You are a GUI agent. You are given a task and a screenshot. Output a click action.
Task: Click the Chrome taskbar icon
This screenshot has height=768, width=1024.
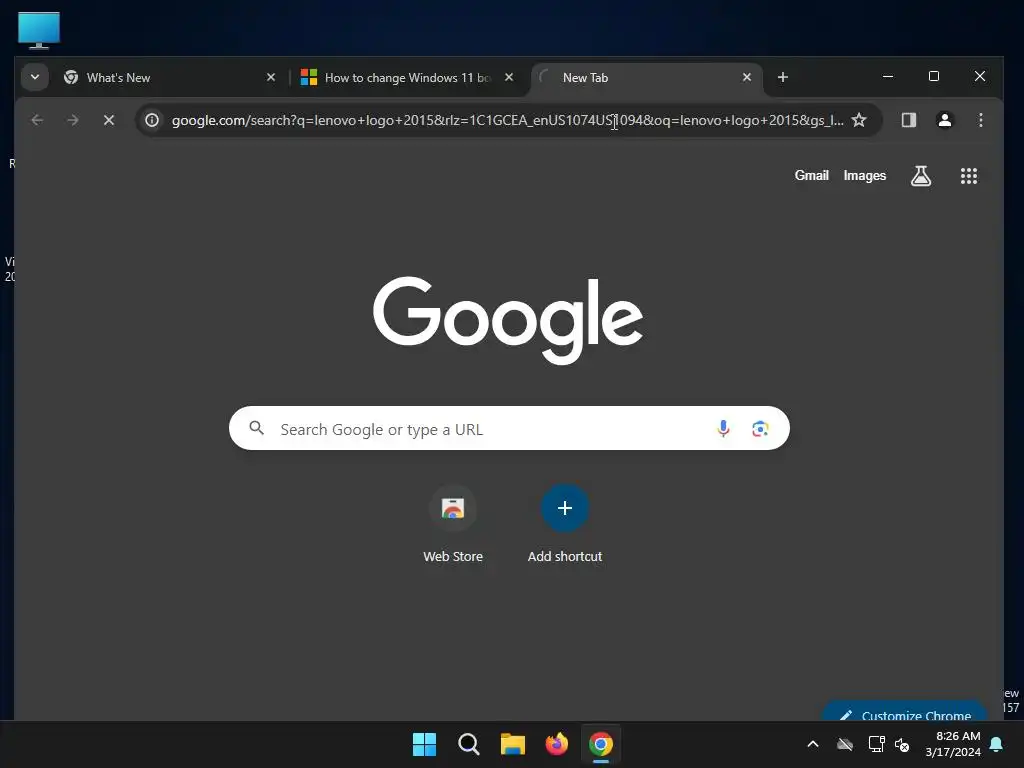click(x=601, y=744)
